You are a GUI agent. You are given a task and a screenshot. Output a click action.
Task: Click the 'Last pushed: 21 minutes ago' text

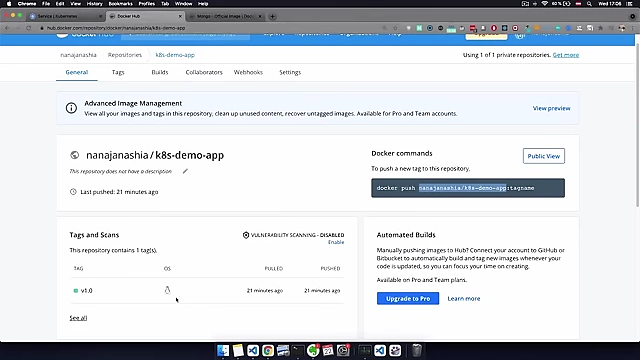click(119, 191)
